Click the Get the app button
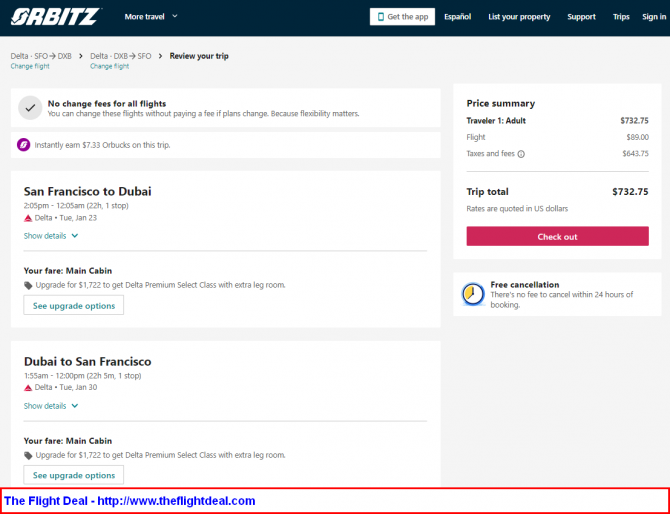 (x=402, y=17)
